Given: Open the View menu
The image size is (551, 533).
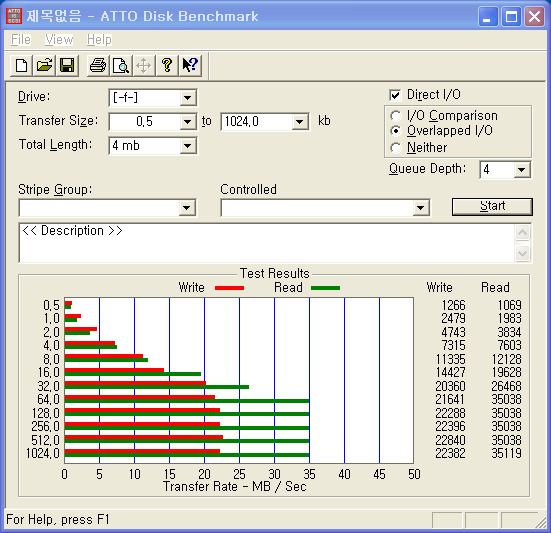Looking at the screenshot, I should tap(59, 39).
